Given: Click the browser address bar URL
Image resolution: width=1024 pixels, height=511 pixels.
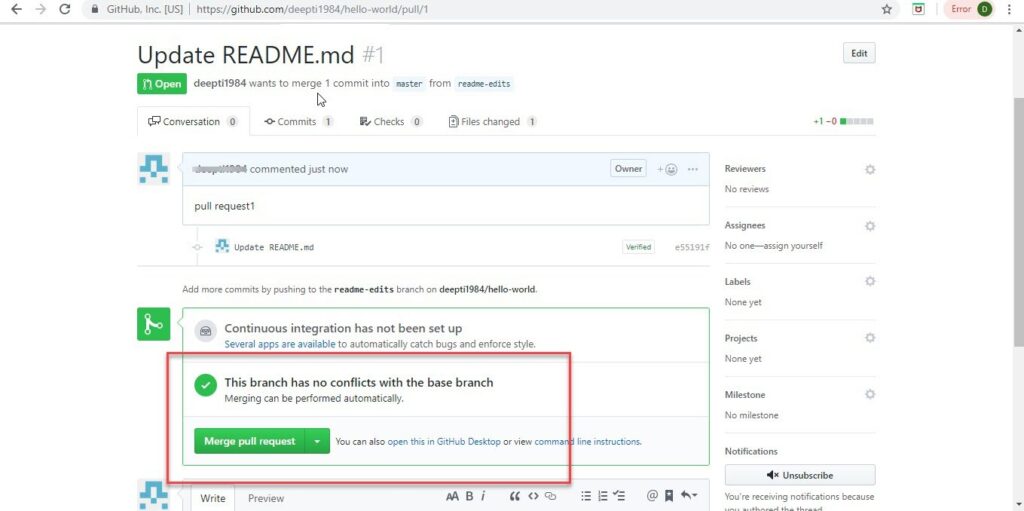Looking at the screenshot, I should click(312, 10).
